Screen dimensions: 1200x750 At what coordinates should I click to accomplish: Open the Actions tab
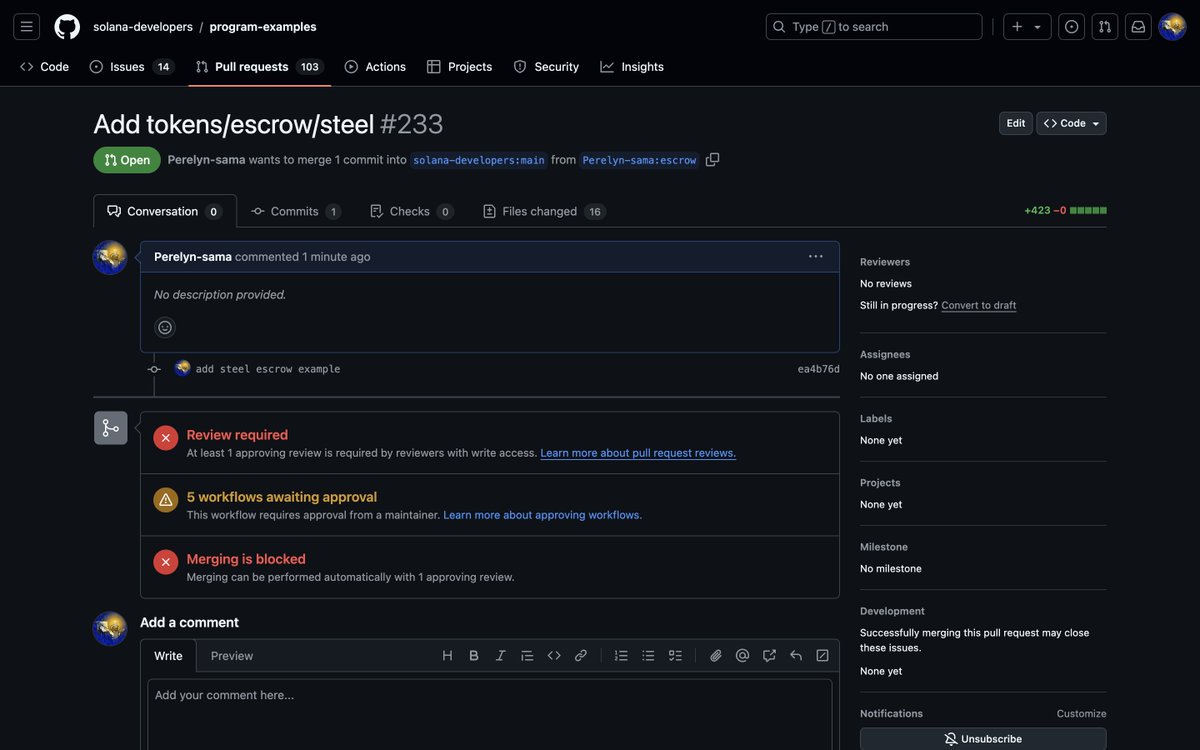[x=375, y=67]
